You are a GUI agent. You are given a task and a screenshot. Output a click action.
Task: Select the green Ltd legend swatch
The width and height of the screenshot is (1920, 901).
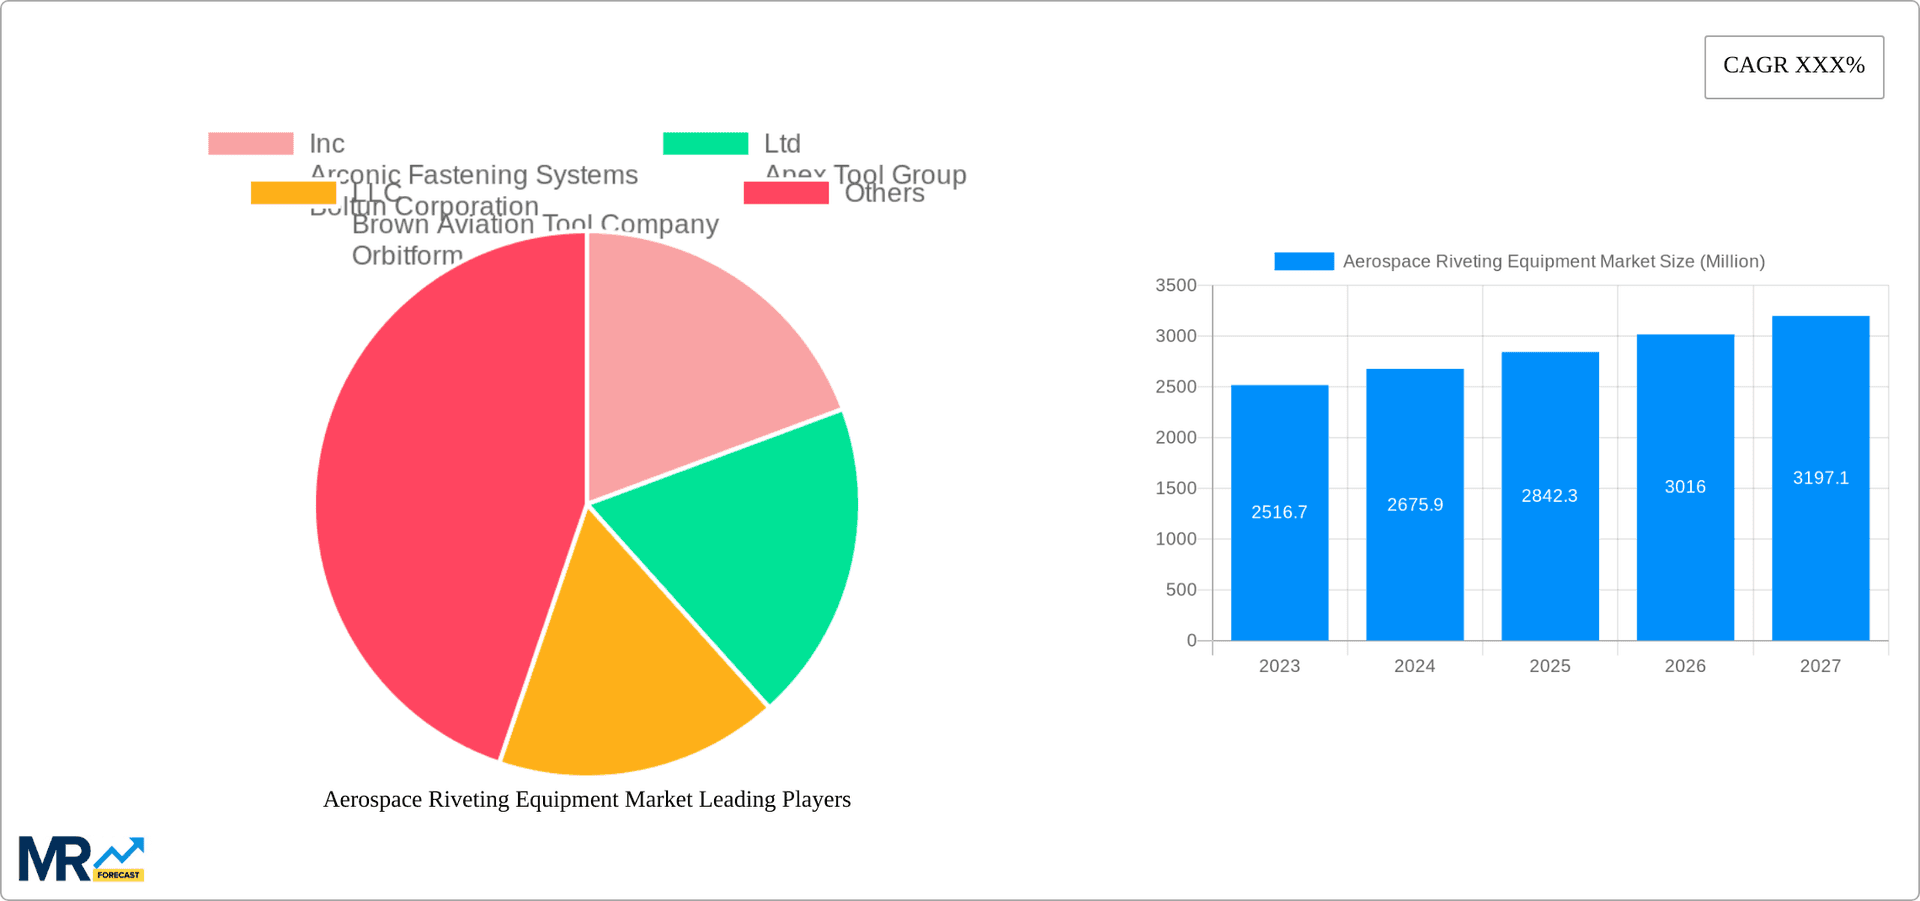tap(704, 143)
